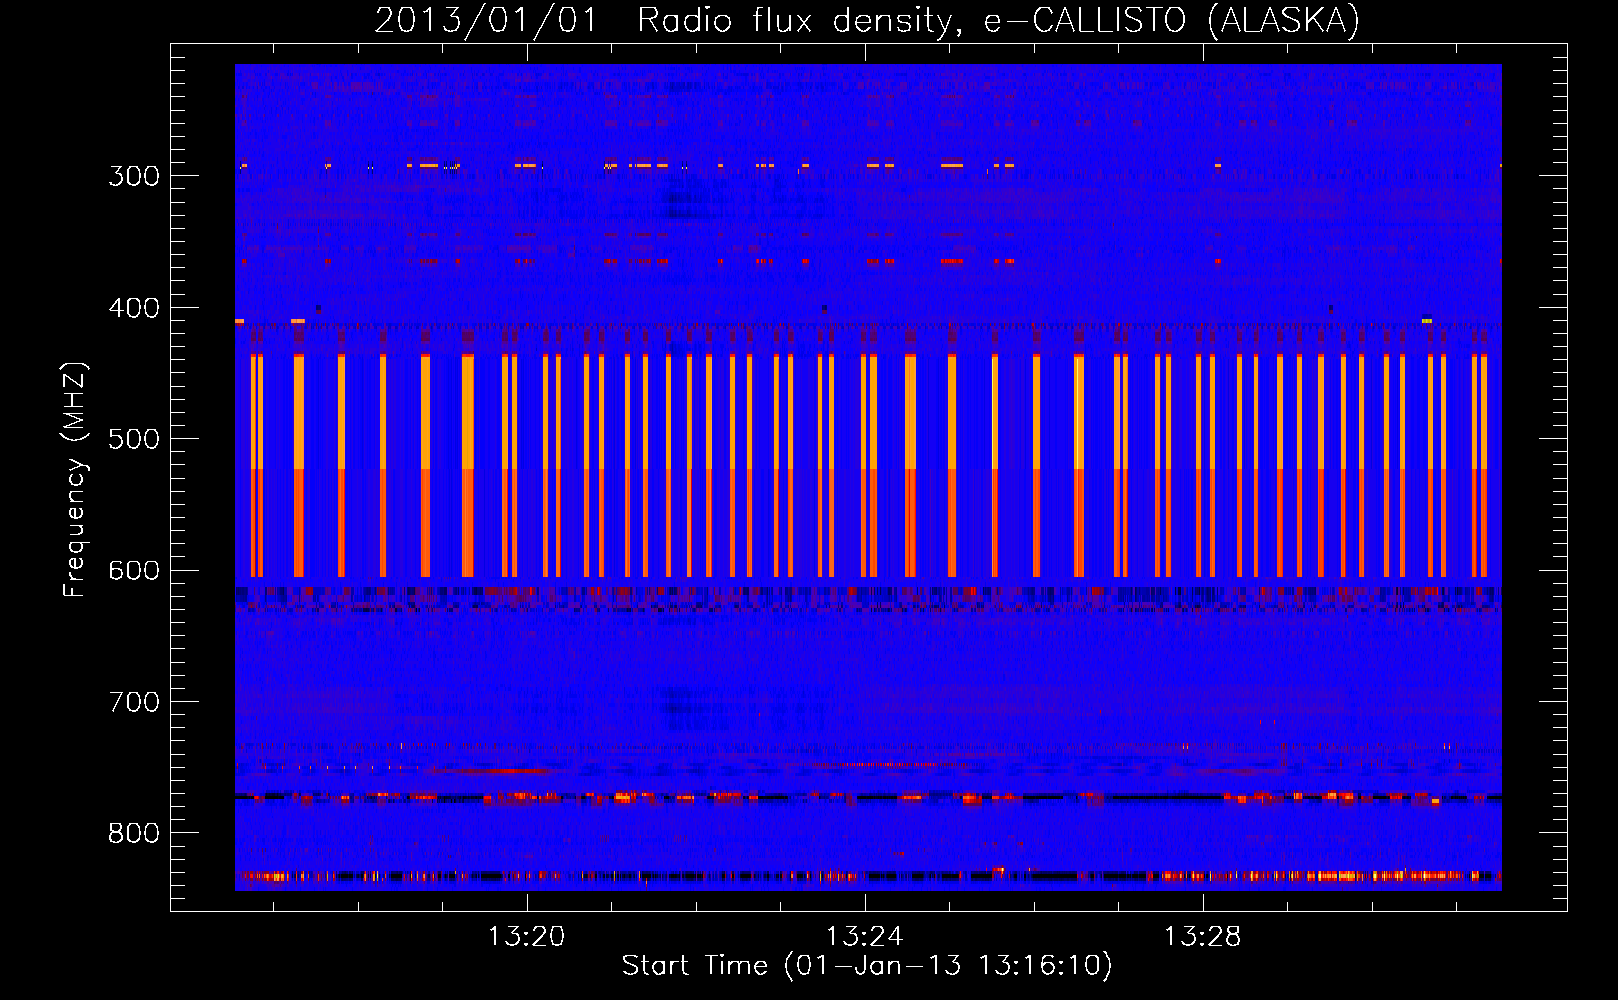1618x1000 pixels.
Task: Click the 300 frequency axis label
Action: point(134,176)
